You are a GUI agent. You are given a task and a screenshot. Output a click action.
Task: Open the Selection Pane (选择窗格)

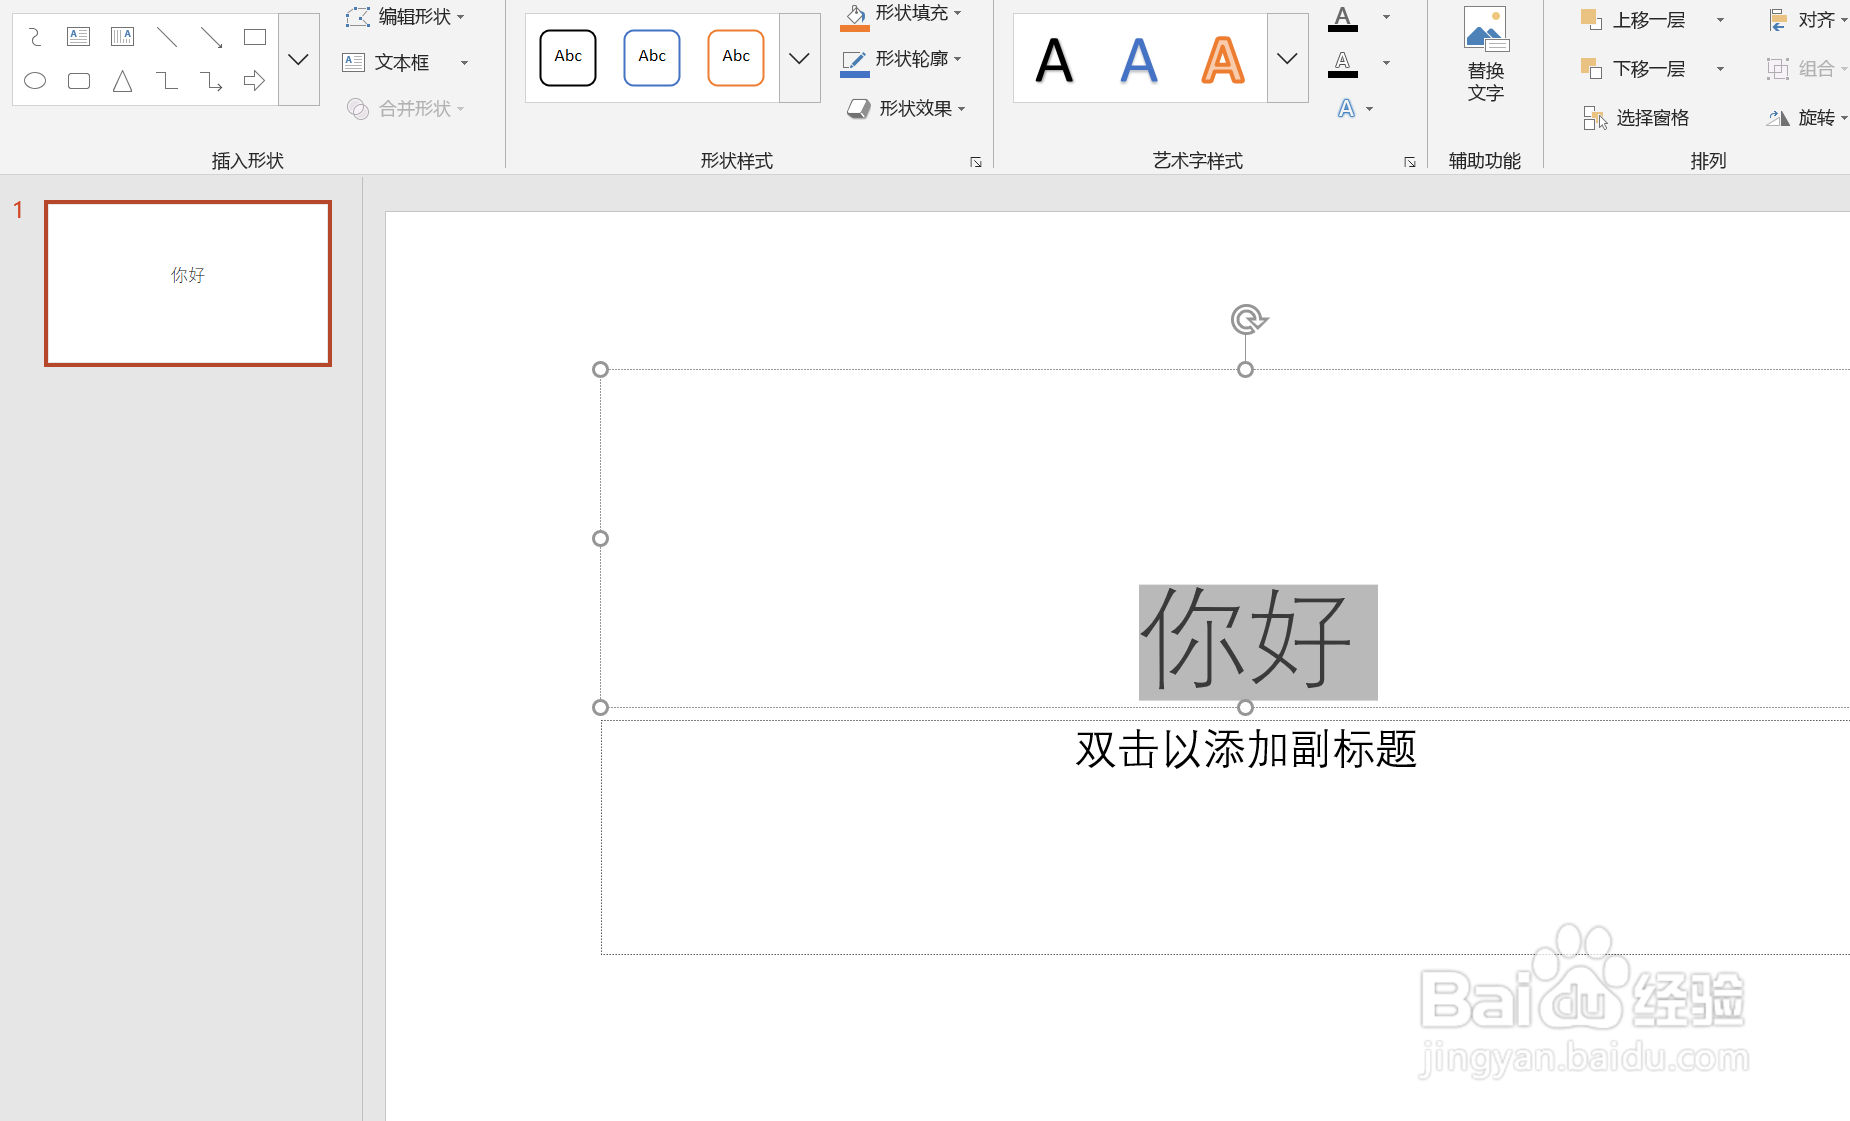(x=1640, y=117)
